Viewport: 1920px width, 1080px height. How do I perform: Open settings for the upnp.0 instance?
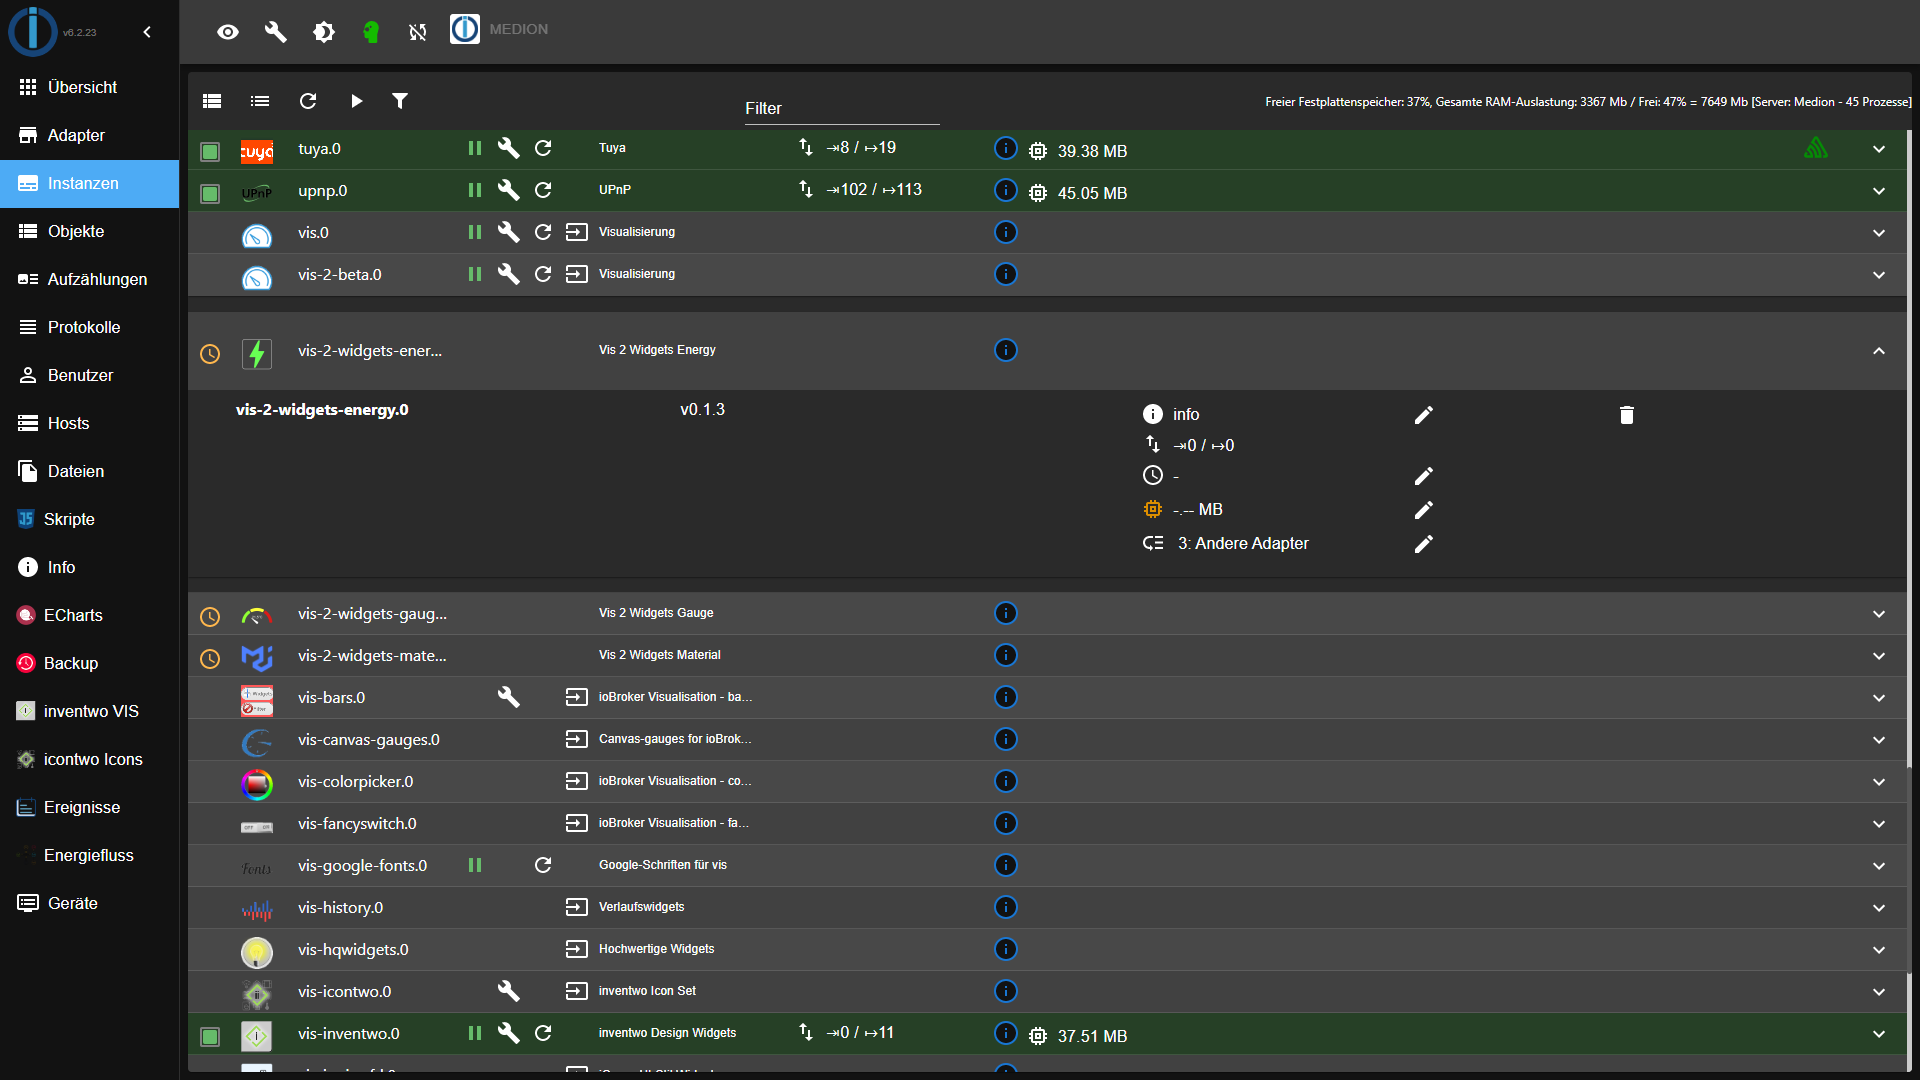509,190
